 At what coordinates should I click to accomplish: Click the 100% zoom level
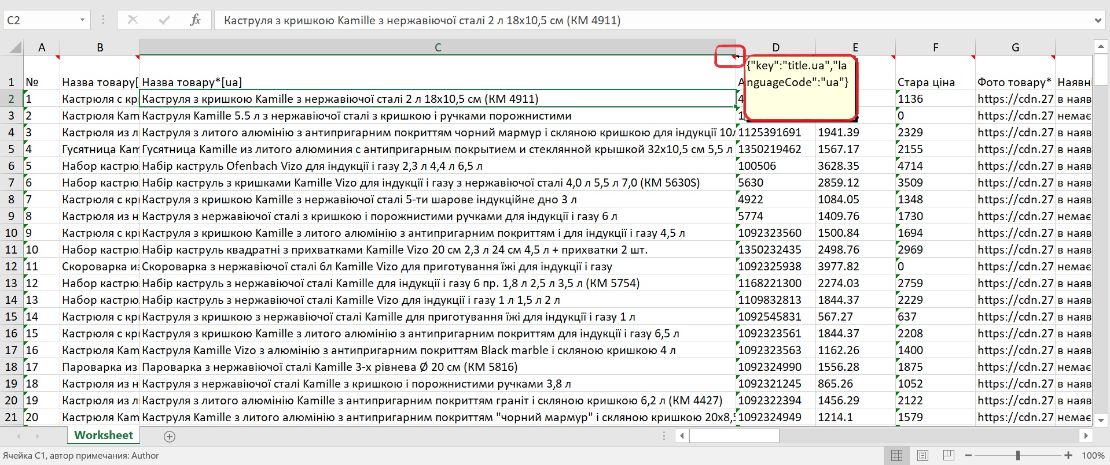[x=1094, y=456]
